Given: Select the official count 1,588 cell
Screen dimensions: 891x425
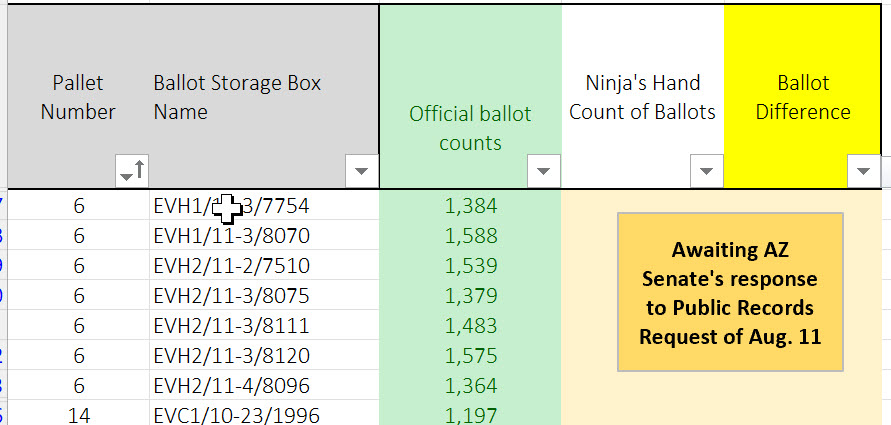Looking at the screenshot, I should [470, 237].
